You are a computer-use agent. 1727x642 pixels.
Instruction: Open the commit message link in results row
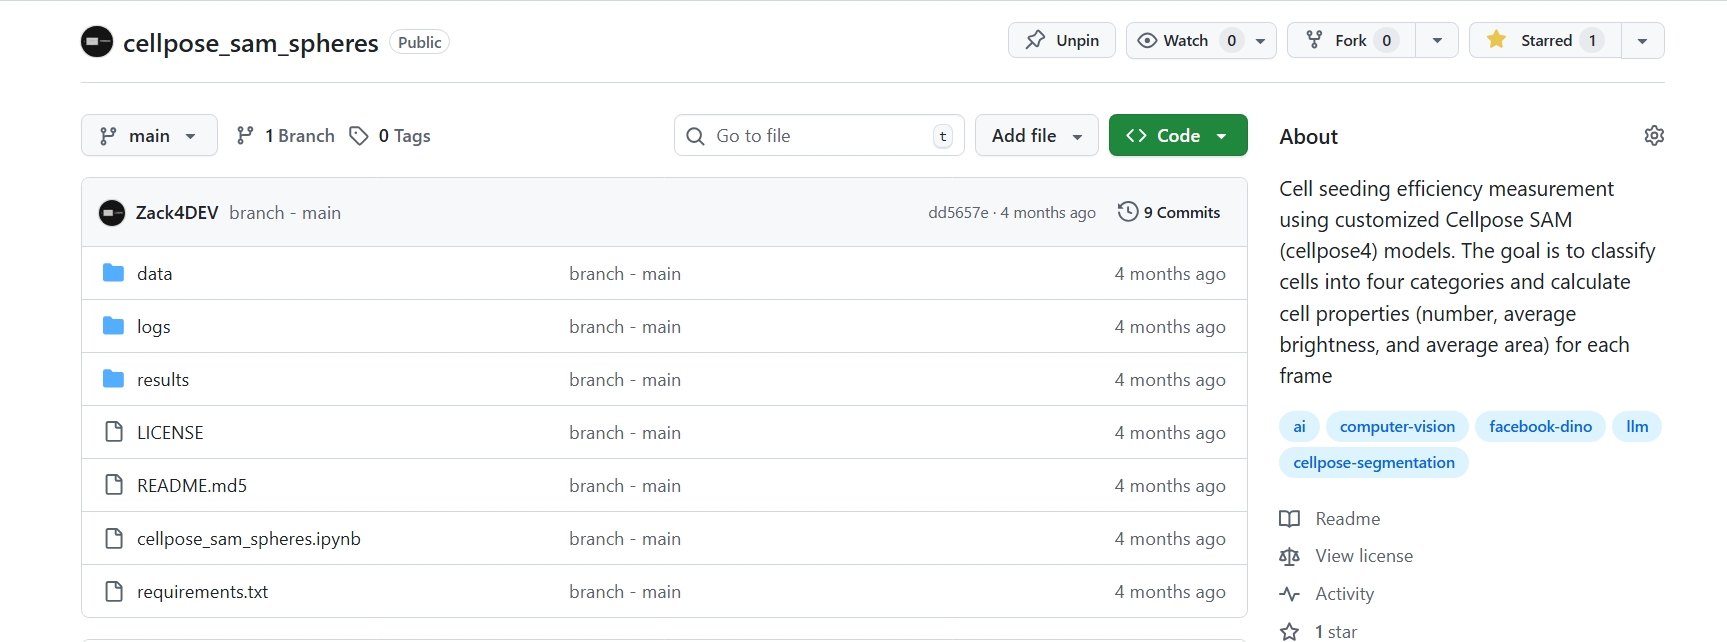click(x=625, y=379)
